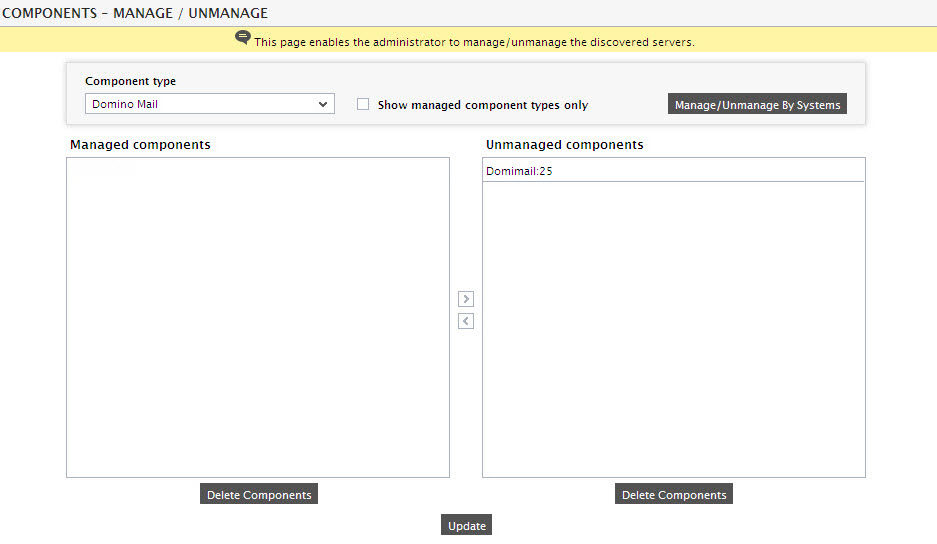The height and width of the screenshot is (544, 937).
Task: Open Manage/Unmanage By Systems
Action: (x=757, y=104)
